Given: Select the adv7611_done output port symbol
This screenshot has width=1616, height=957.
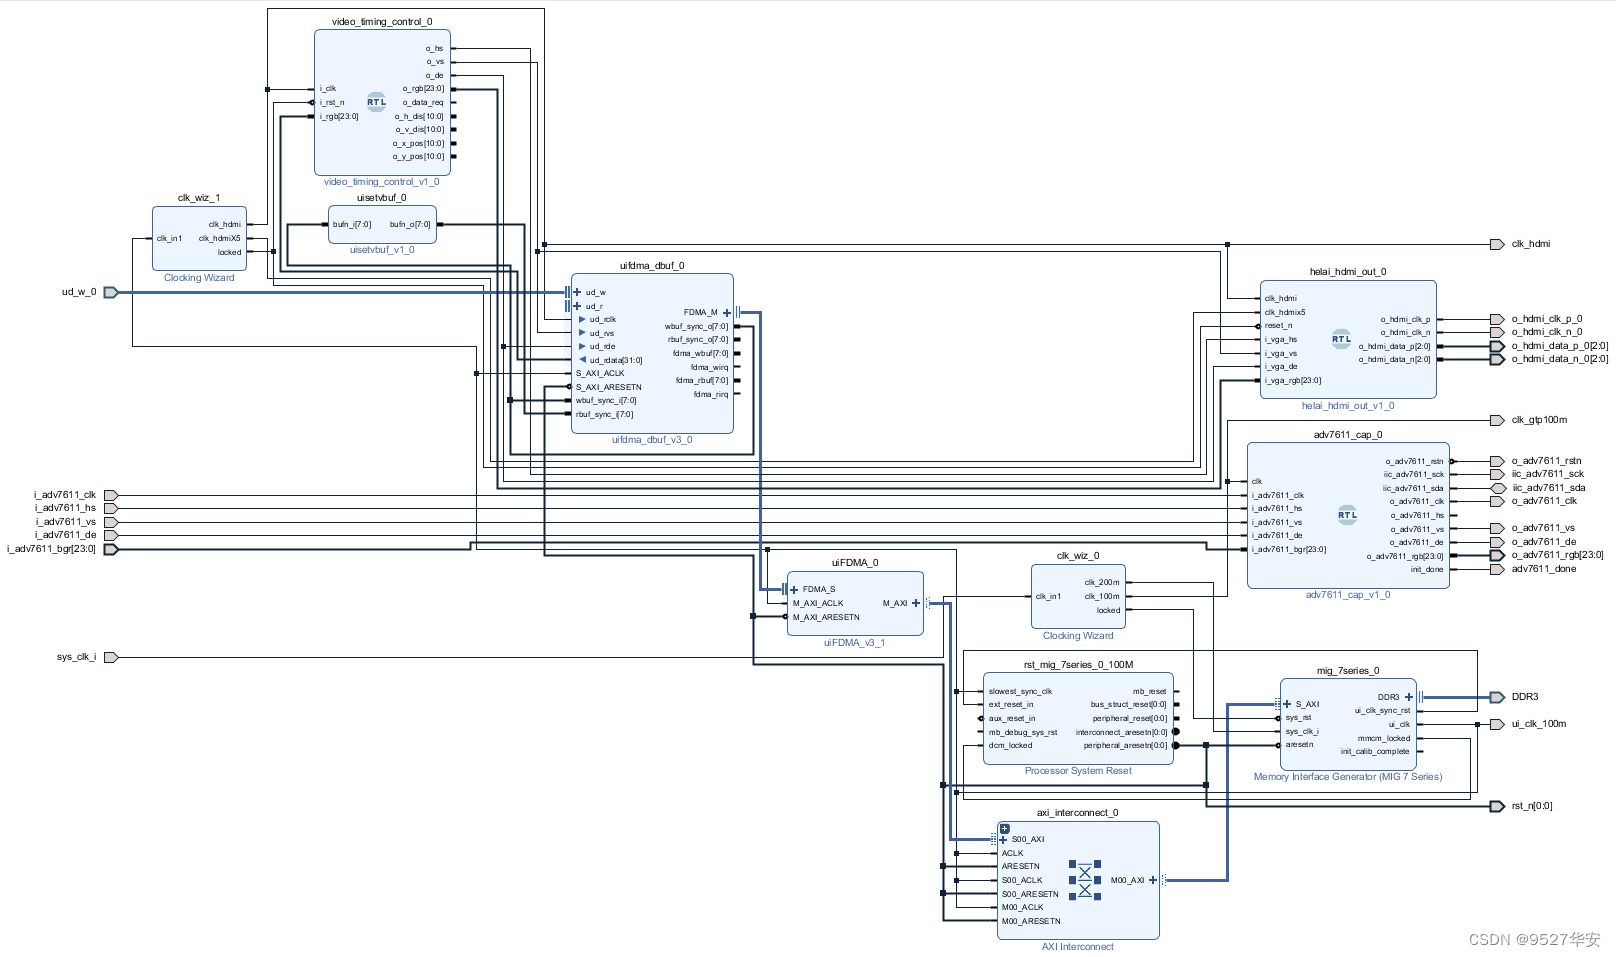Looking at the screenshot, I should tap(1497, 569).
